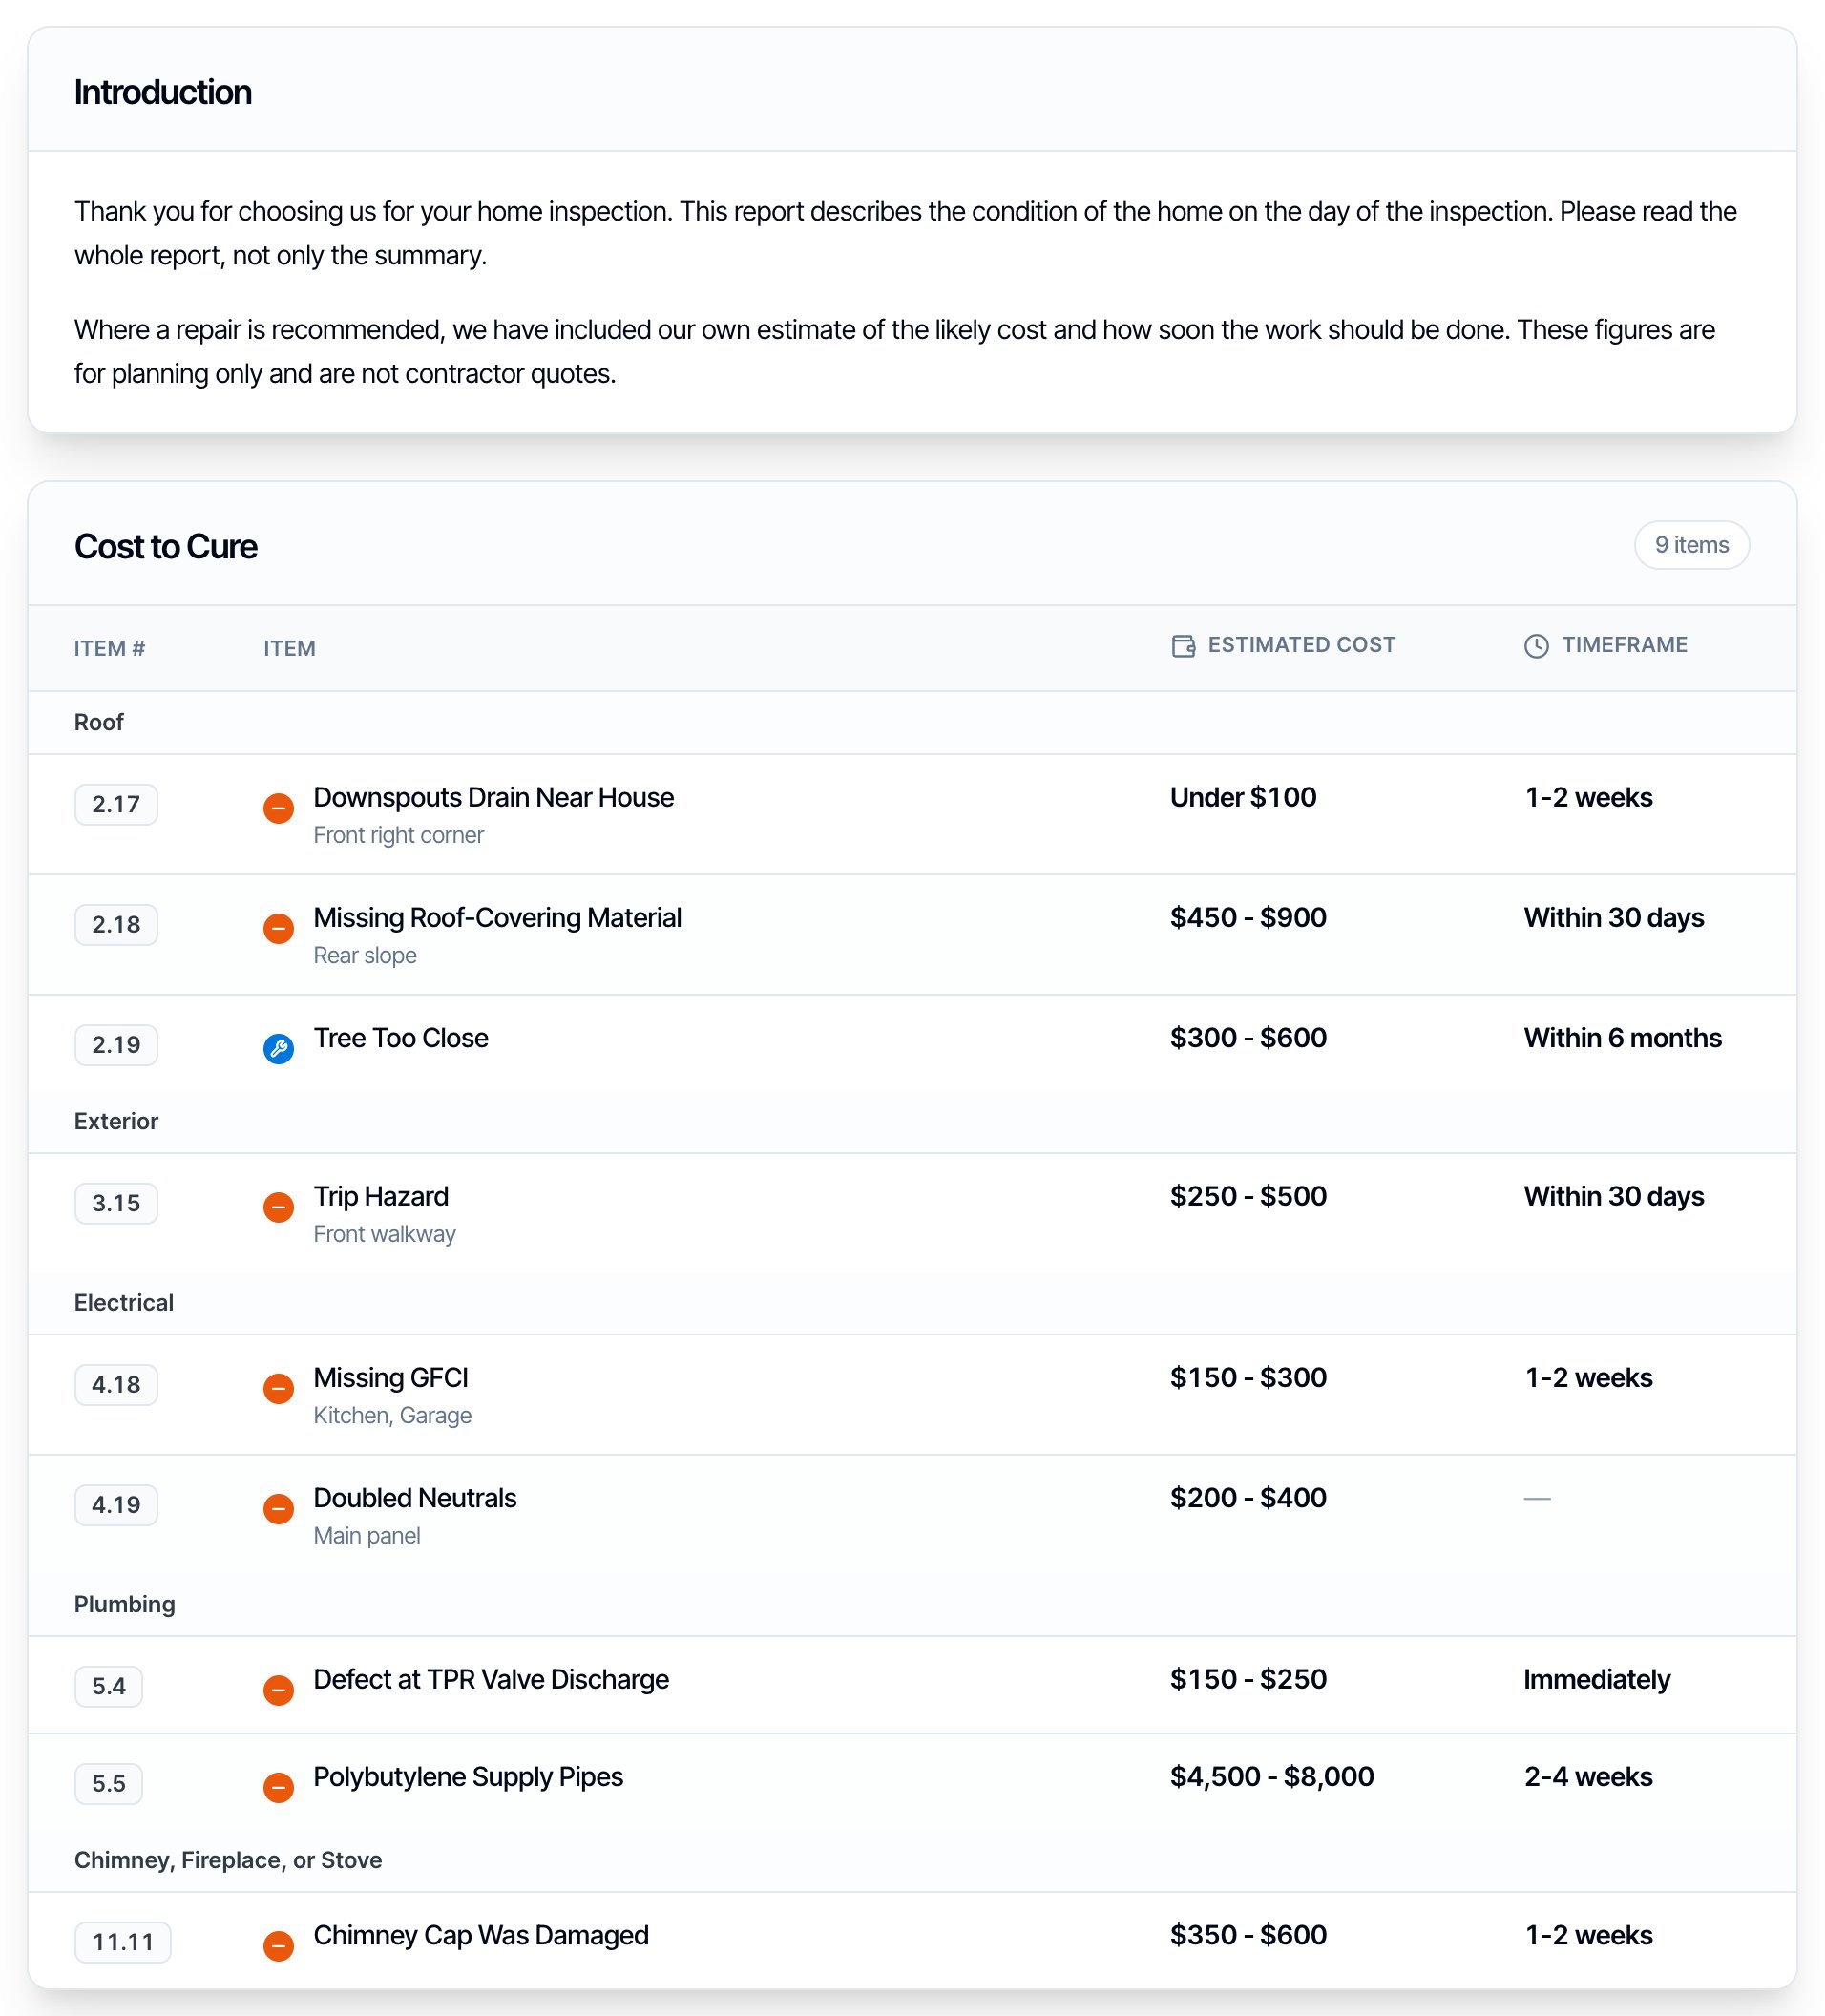Click the orange icon beside Missing GFCI
Screen dimensions: 1825x2016
[278, 1388]
